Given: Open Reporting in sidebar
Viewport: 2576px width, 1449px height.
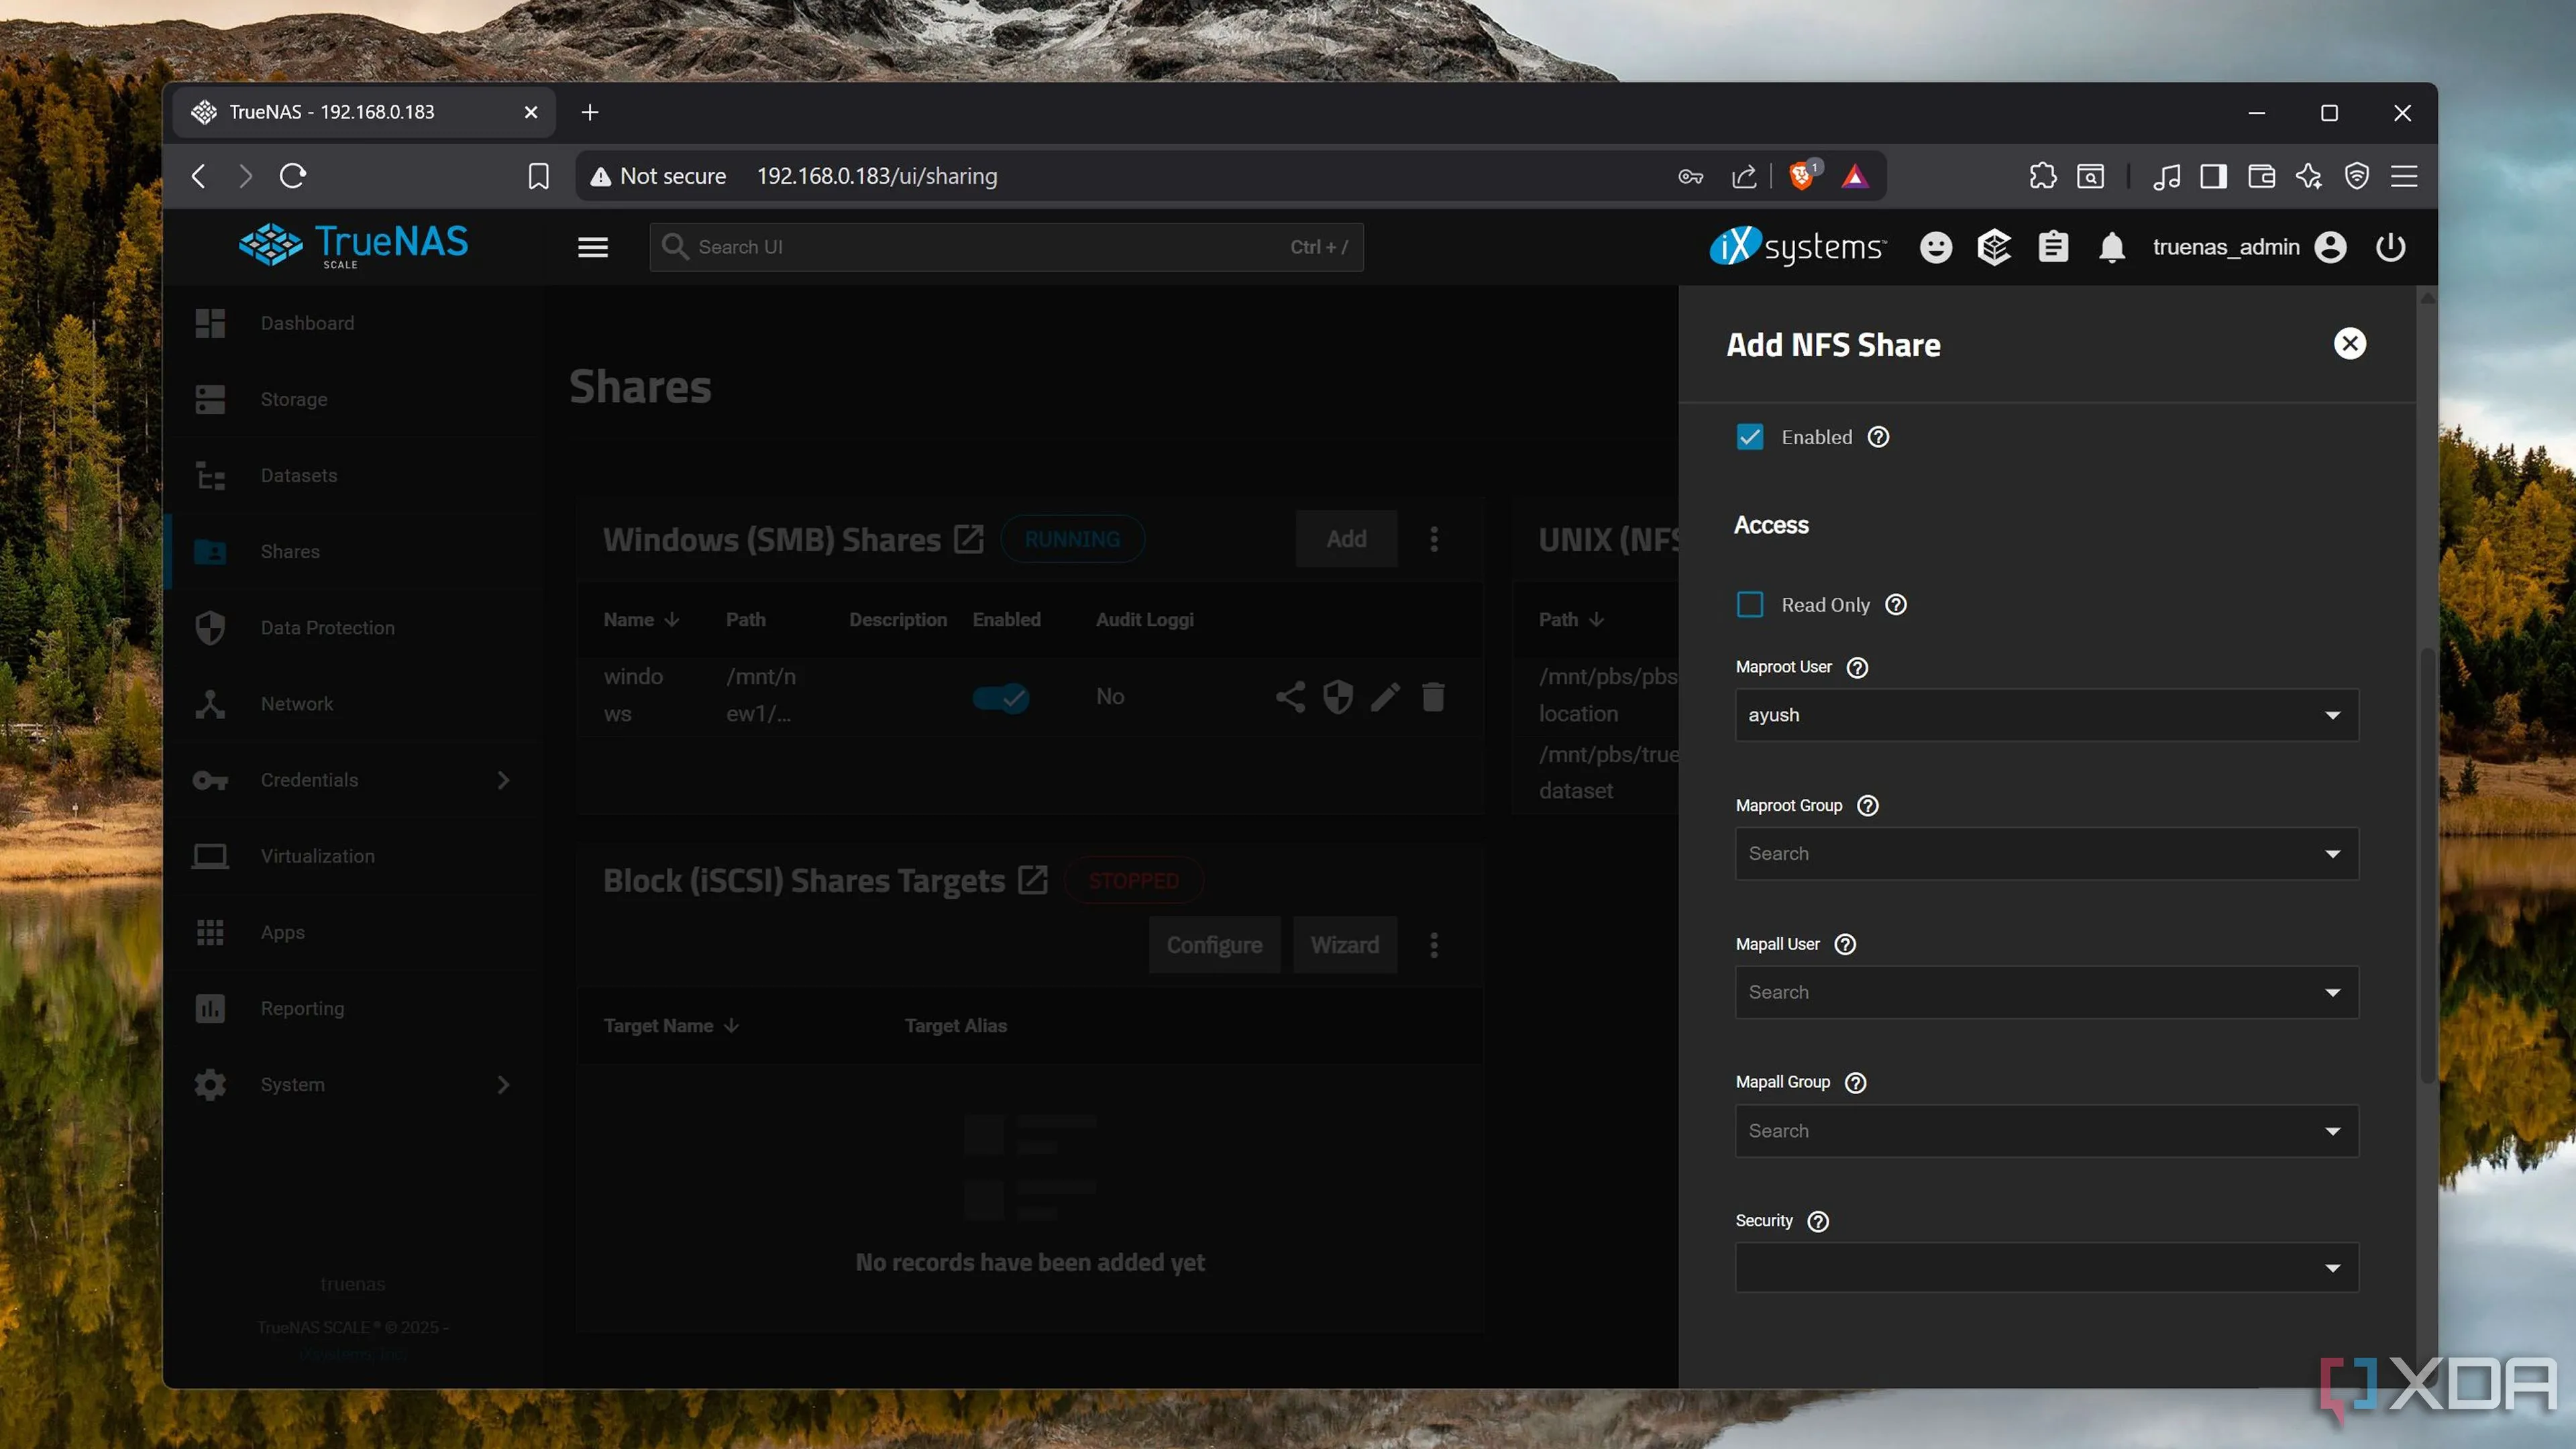Looking at the screenshot, I should coord(353,1008).
